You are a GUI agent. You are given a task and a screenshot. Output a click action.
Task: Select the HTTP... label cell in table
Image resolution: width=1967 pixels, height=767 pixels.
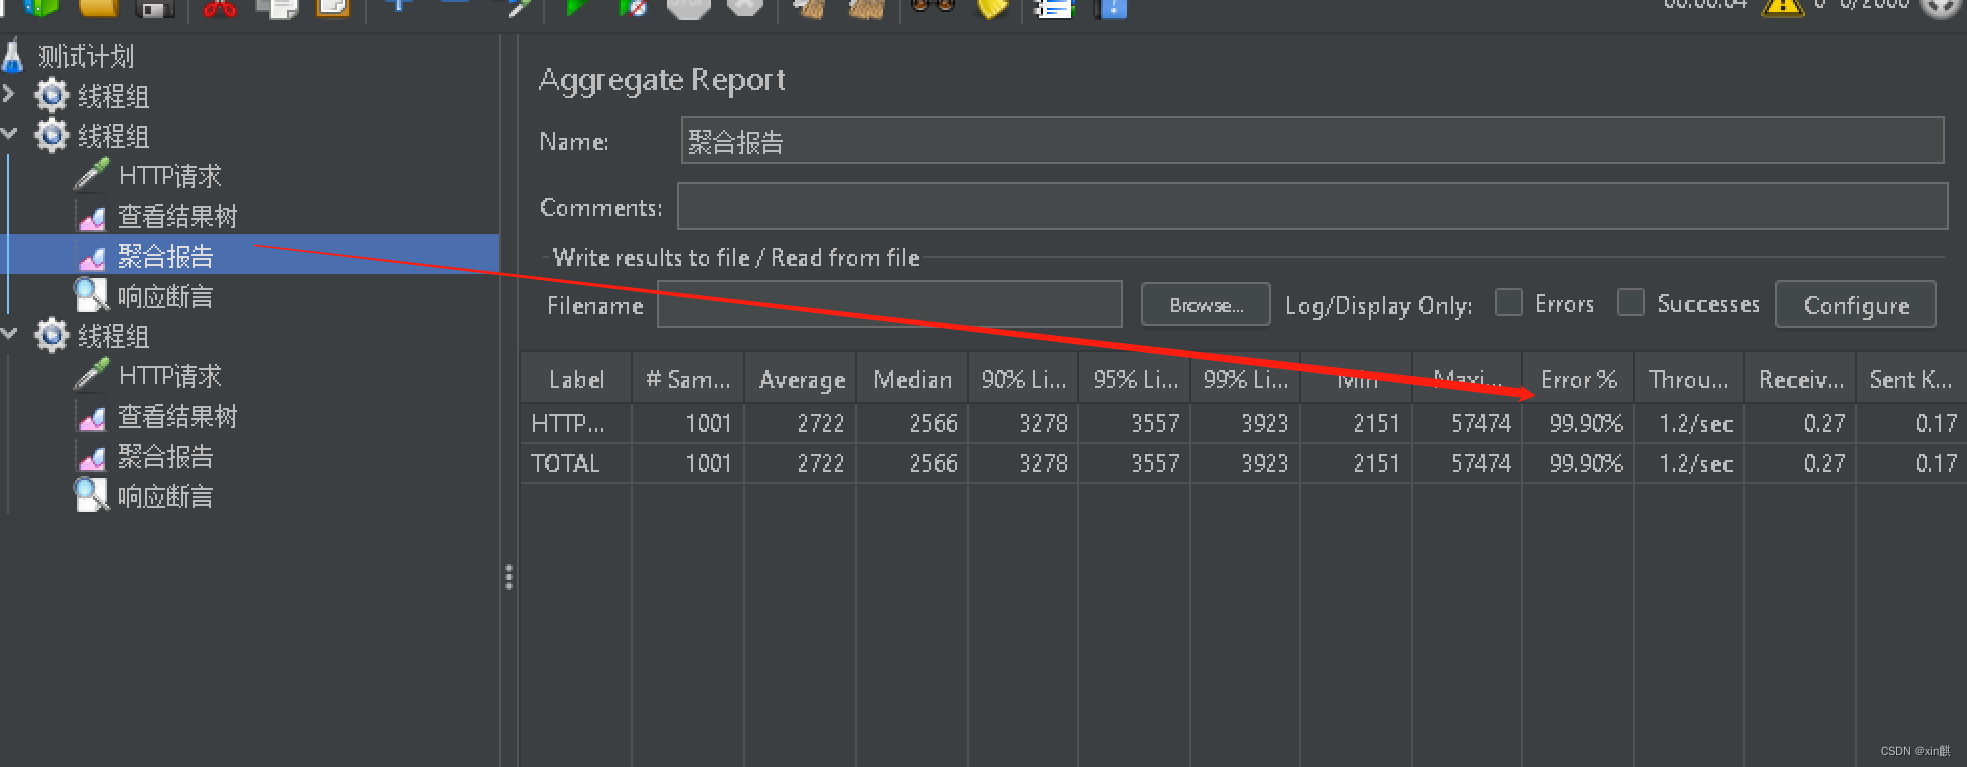coord(576,424)
